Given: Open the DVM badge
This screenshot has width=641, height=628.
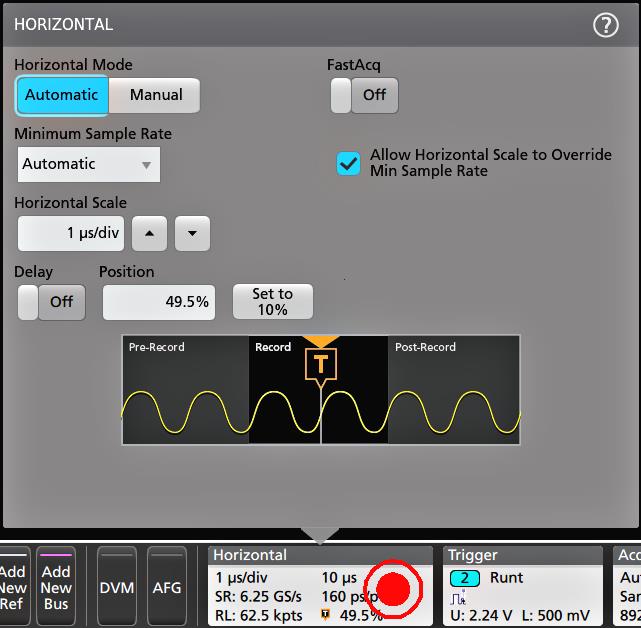Looking at the screenshot, I should pyautogui.click(x=117, y=587).
